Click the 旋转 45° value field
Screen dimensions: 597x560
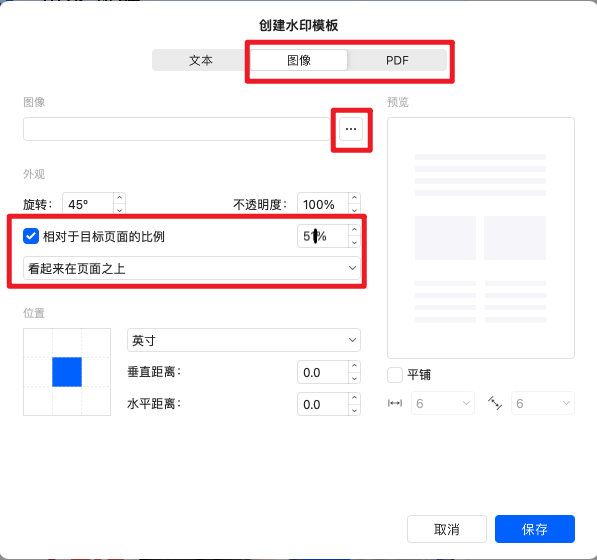point(88,204)
